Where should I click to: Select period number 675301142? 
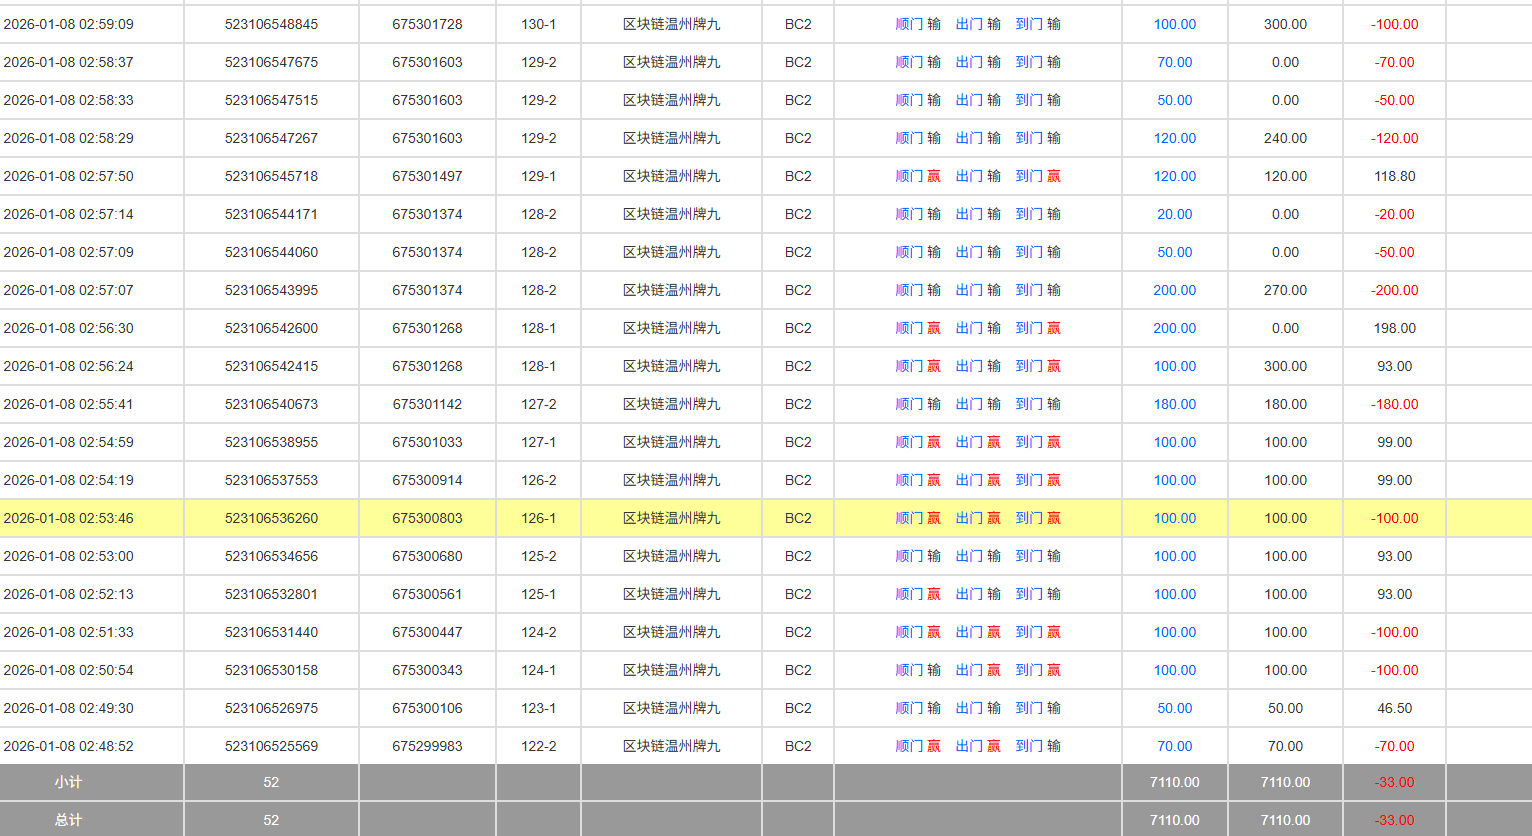[427, 404]
